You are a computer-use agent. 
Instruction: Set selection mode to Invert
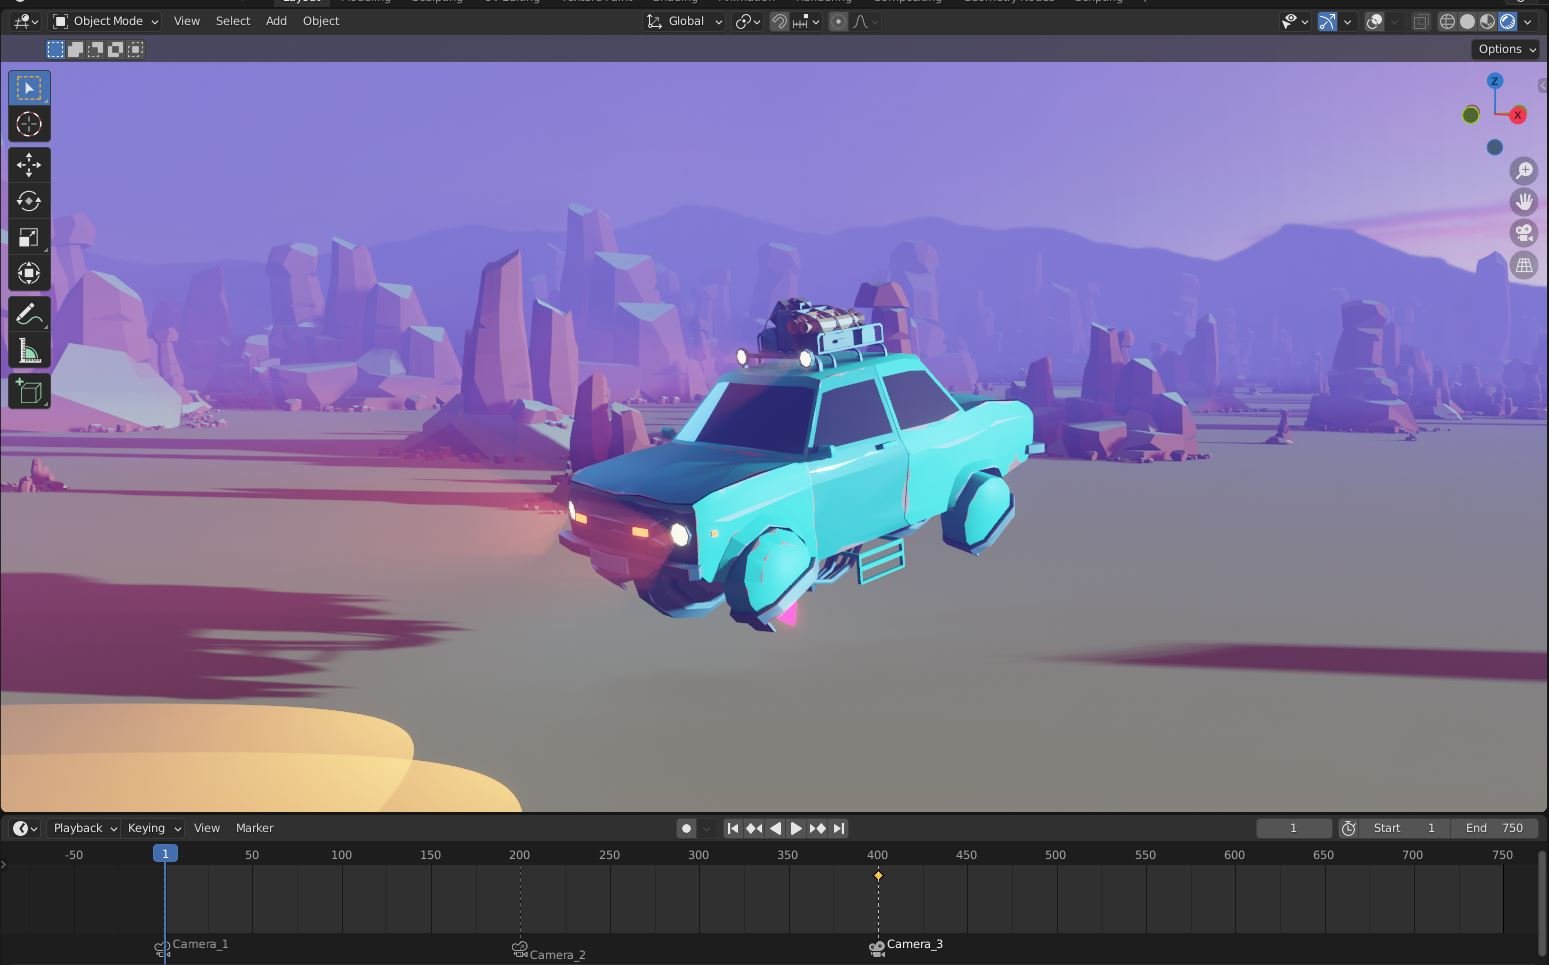pos(115,49)
